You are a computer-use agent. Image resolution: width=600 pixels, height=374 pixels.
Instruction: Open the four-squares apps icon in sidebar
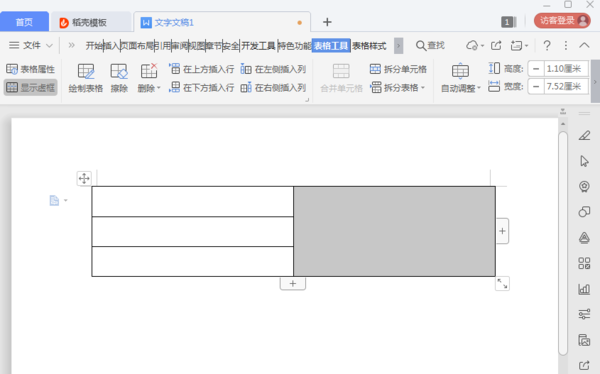584,263
